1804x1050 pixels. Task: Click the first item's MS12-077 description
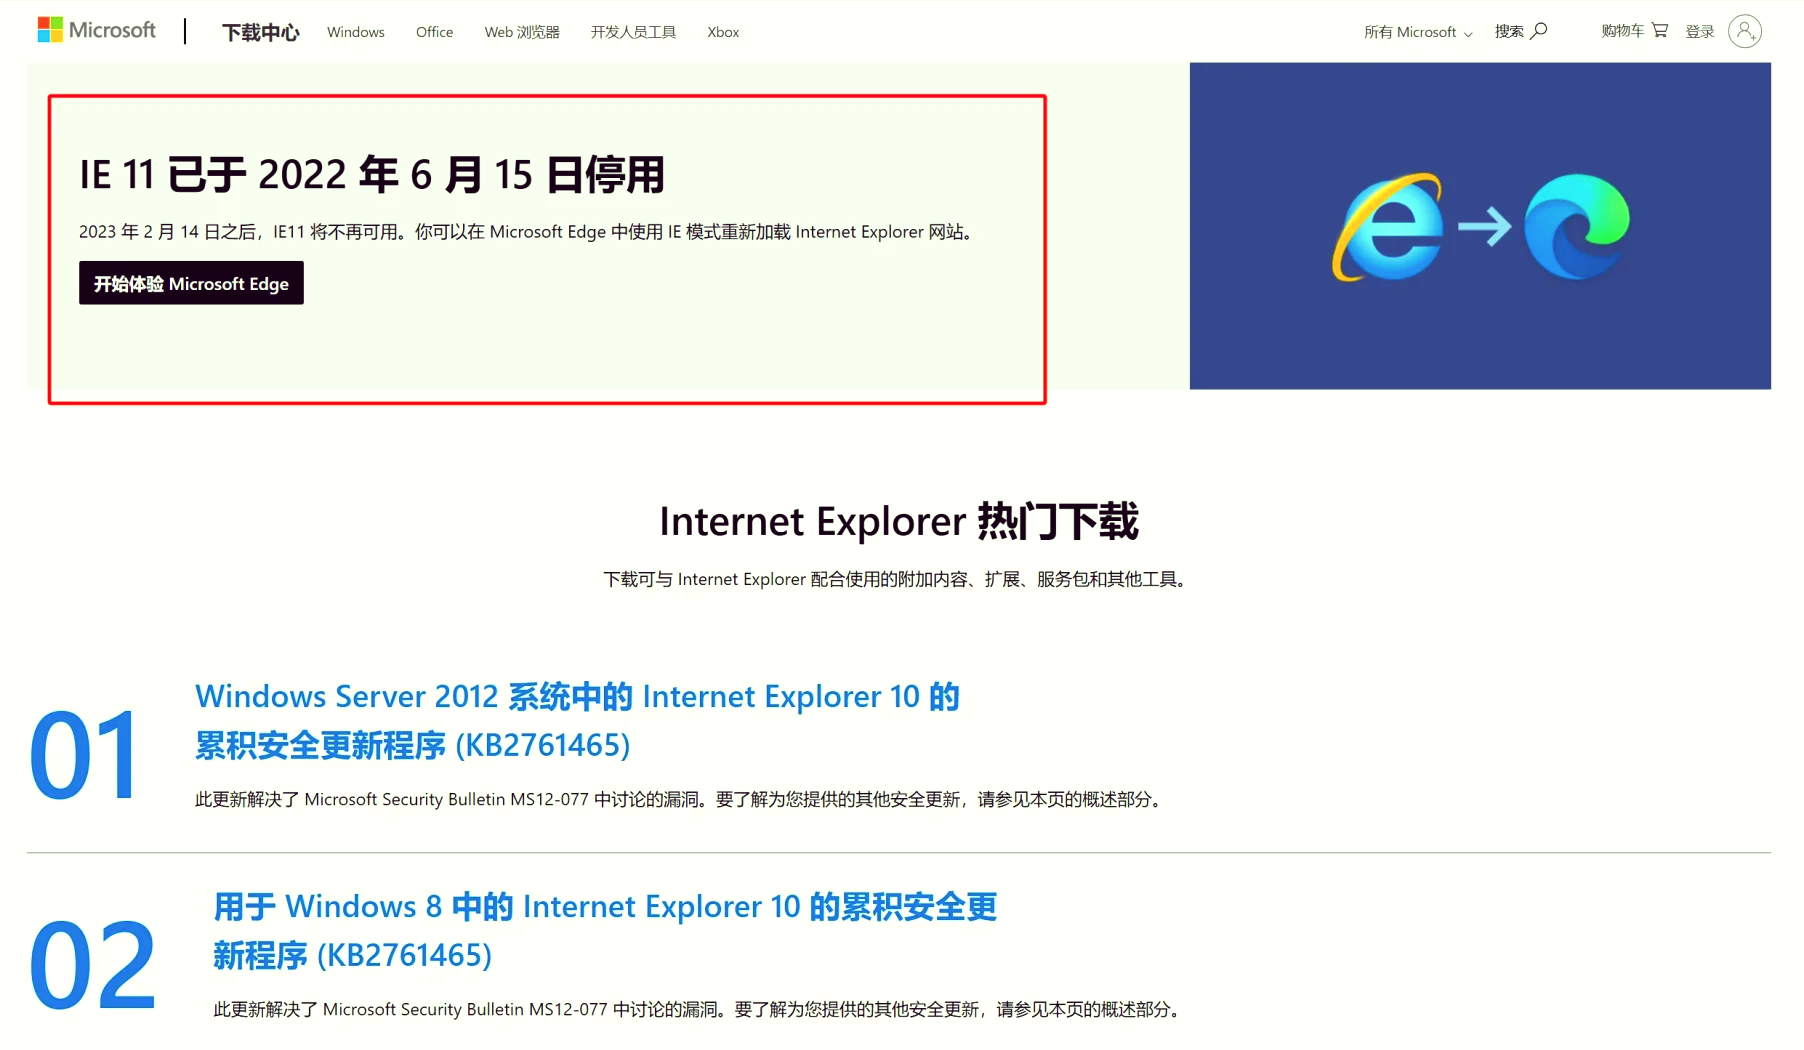click(x=680, y=799)
